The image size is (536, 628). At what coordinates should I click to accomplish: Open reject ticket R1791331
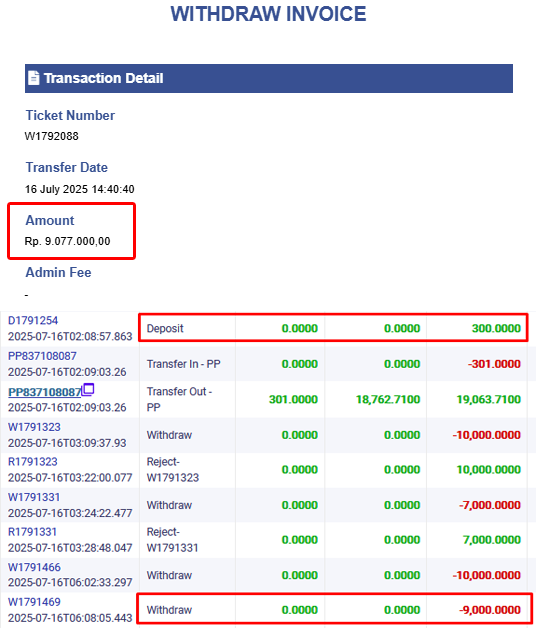pos(32,532)
